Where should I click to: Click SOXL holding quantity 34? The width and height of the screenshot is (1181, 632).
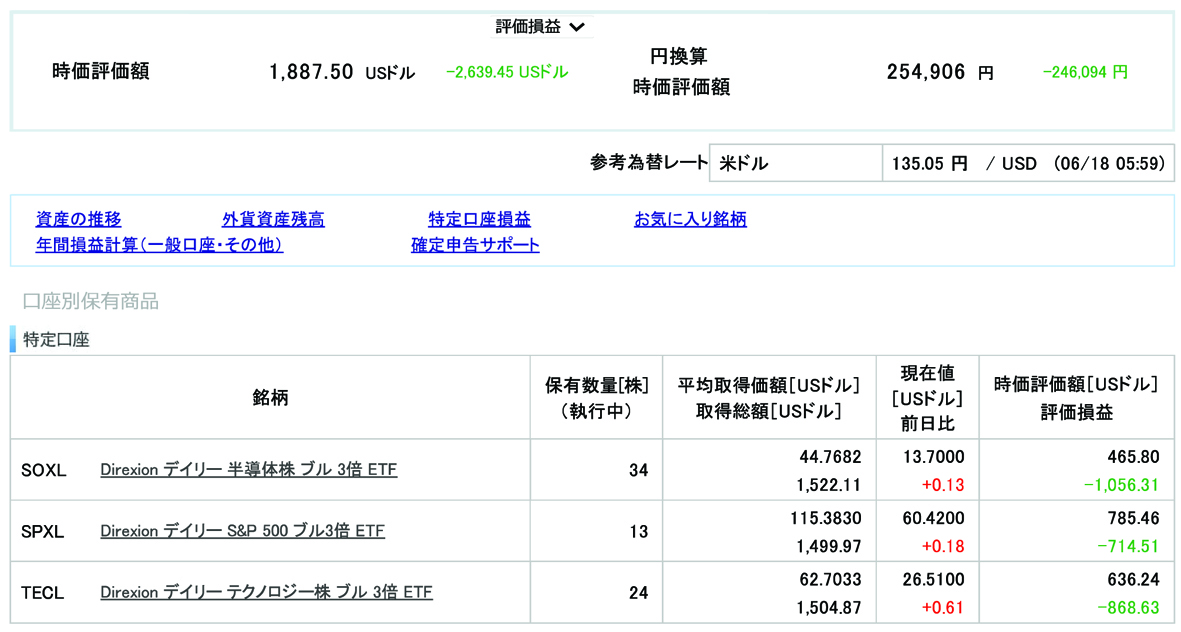(x=639, y=470)
